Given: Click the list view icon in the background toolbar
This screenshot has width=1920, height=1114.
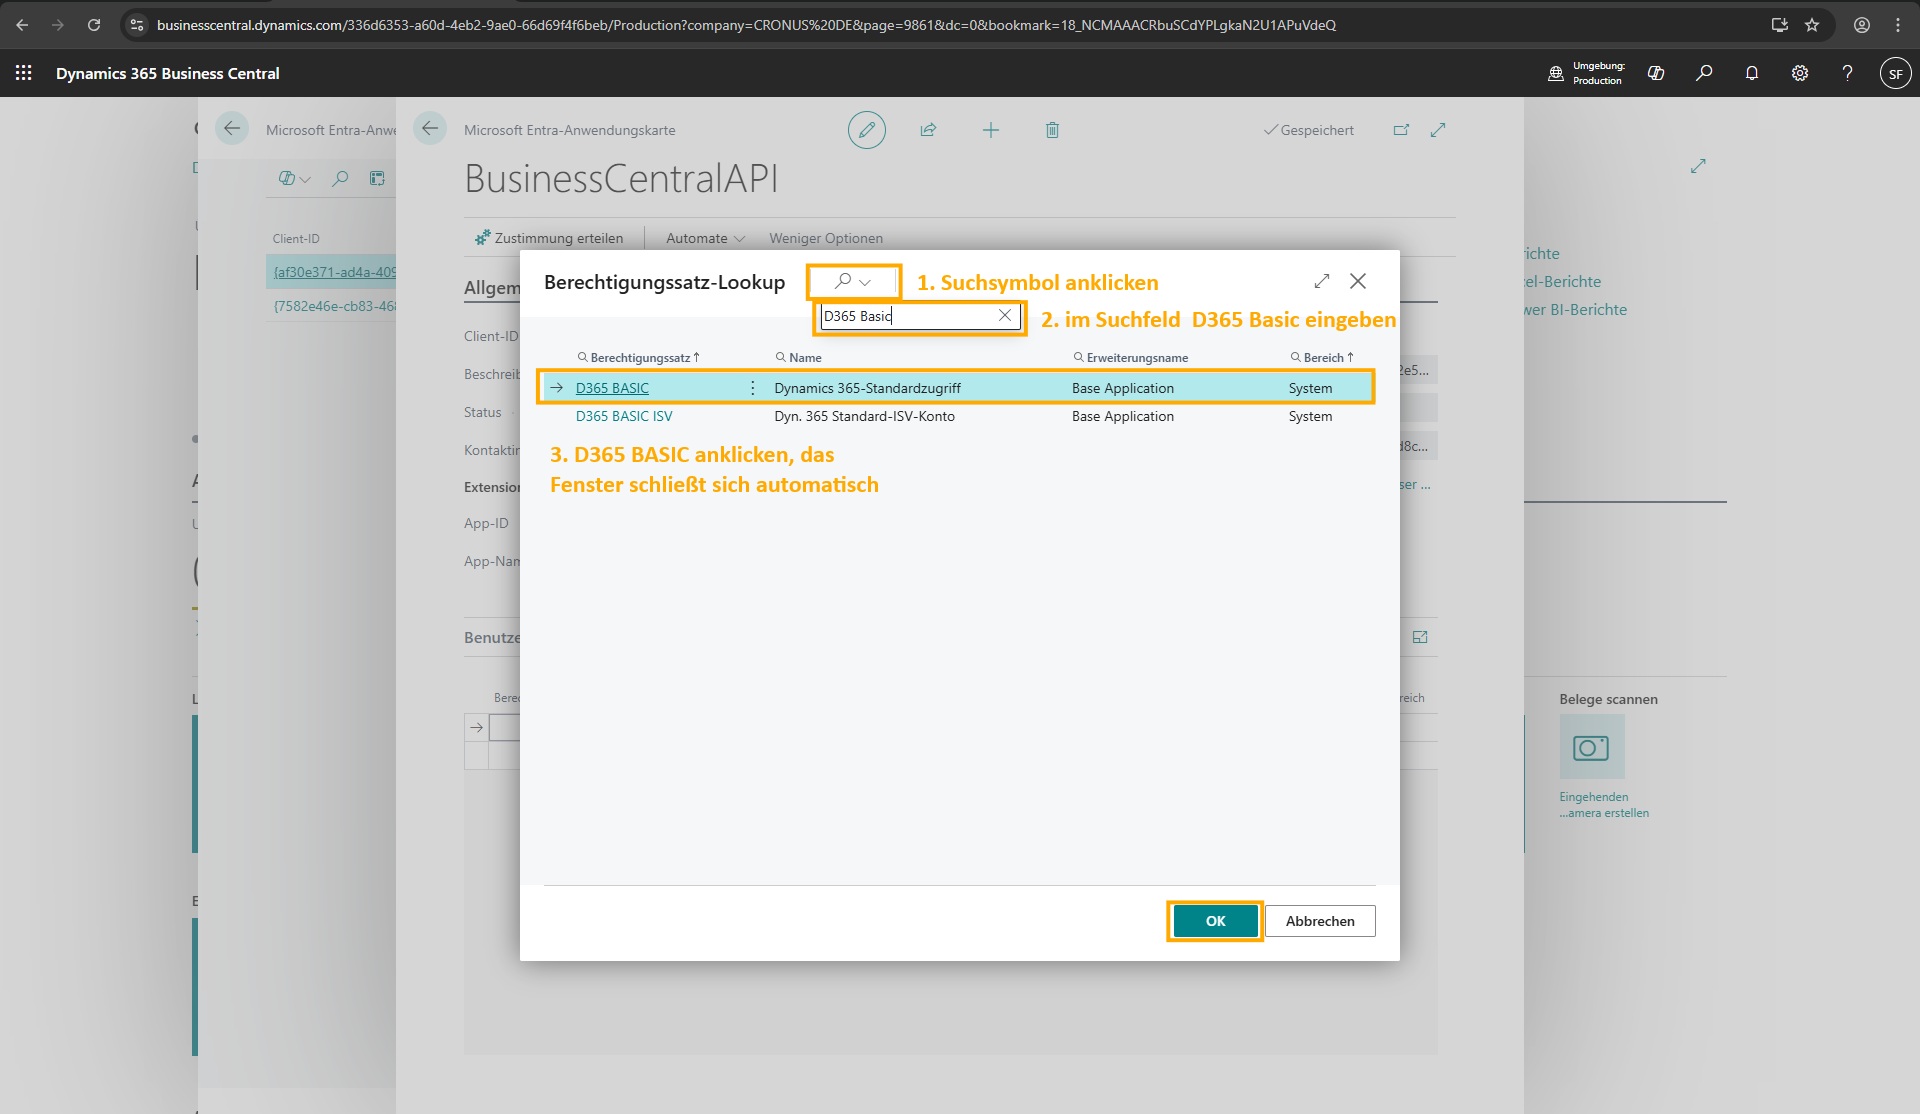Looking at the screenshot, I should [377, 178].
